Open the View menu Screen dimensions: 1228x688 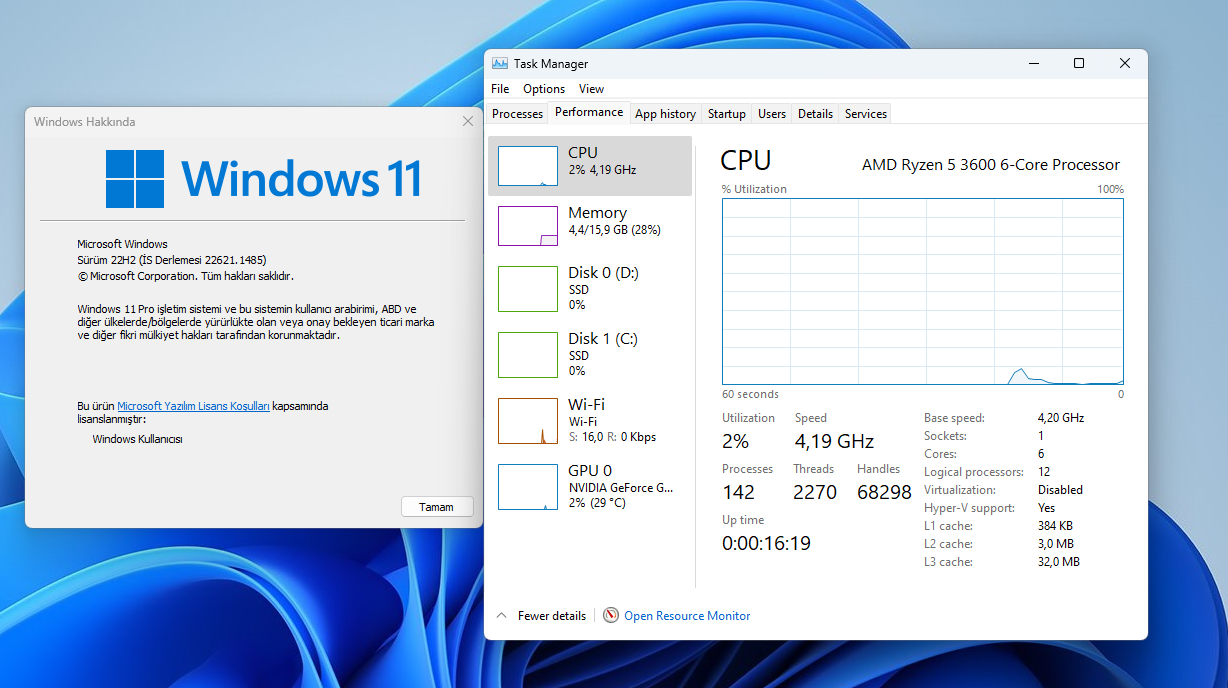pos(591,89)
